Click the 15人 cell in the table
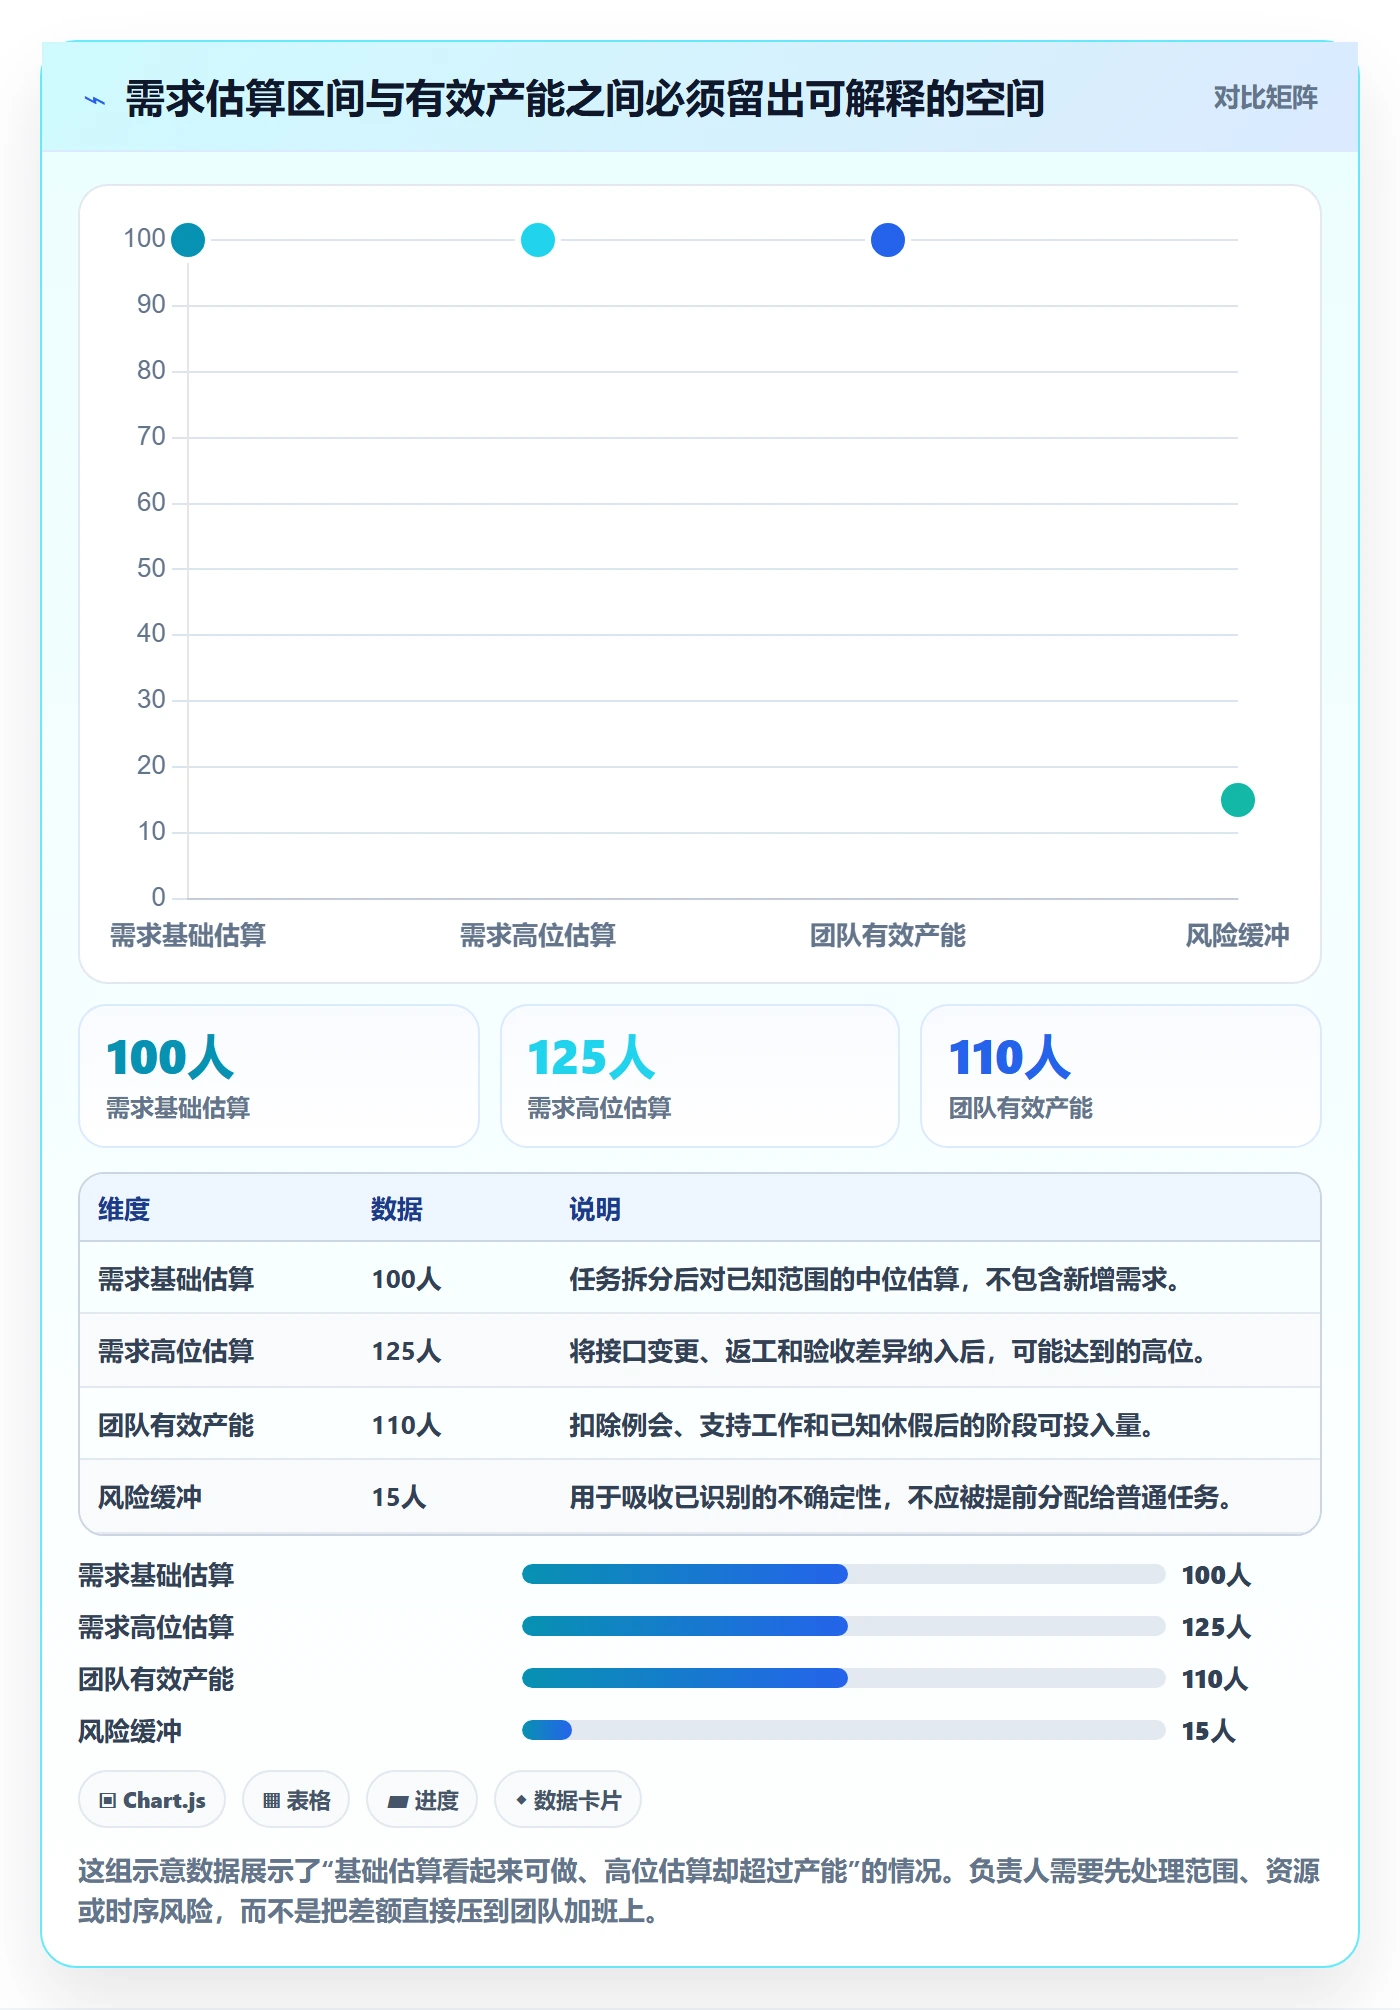The image size is (1400, 2010). point(399,1497)
